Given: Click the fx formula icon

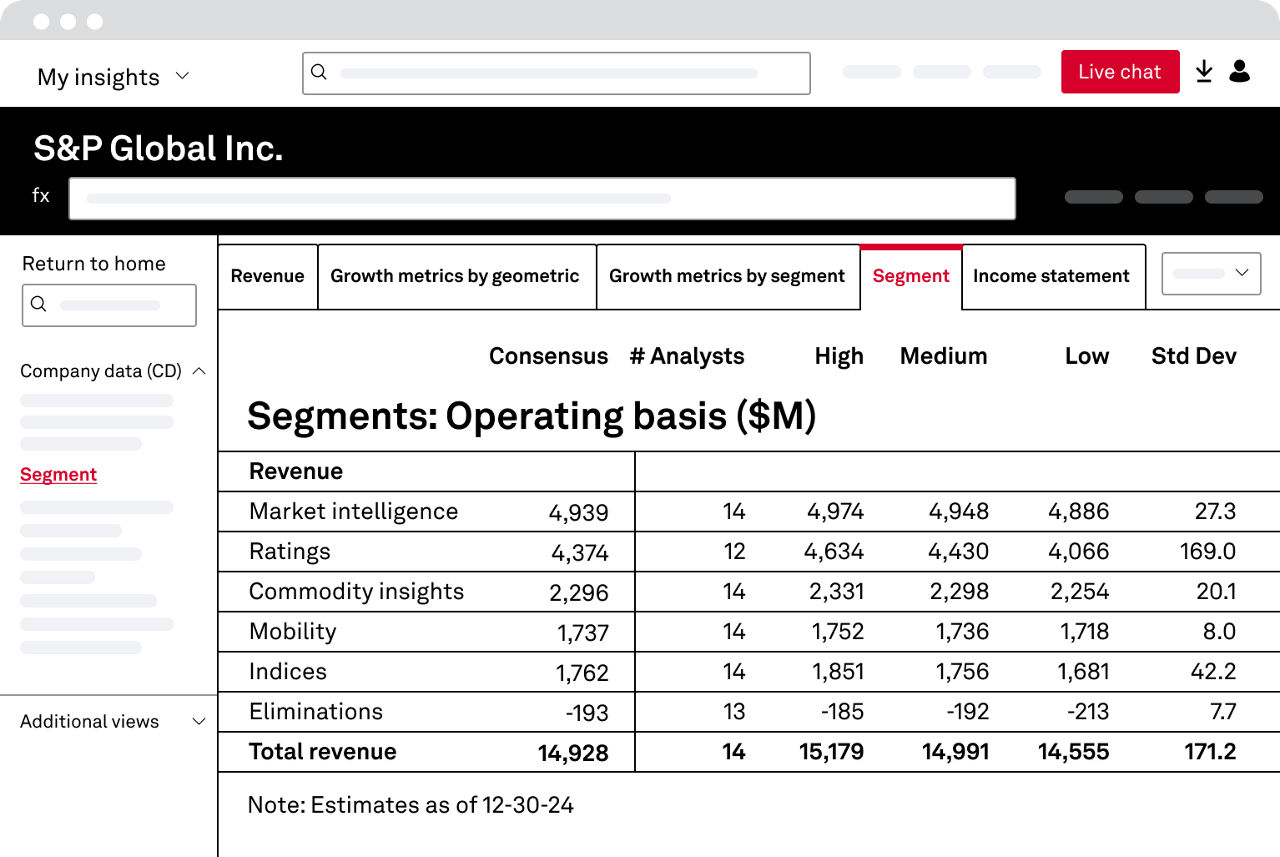Looking at the screenshot, I should point(41,195).
